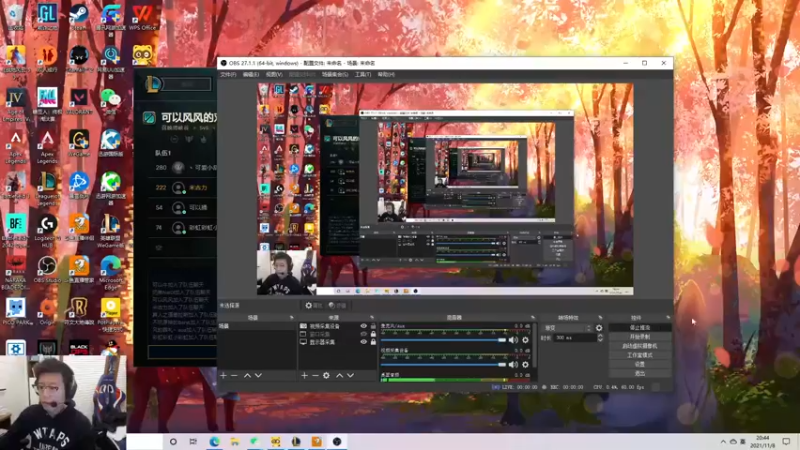Open settings gear of the first mixer track
This screenshot has height=450, width=800.
coord(526,340)
